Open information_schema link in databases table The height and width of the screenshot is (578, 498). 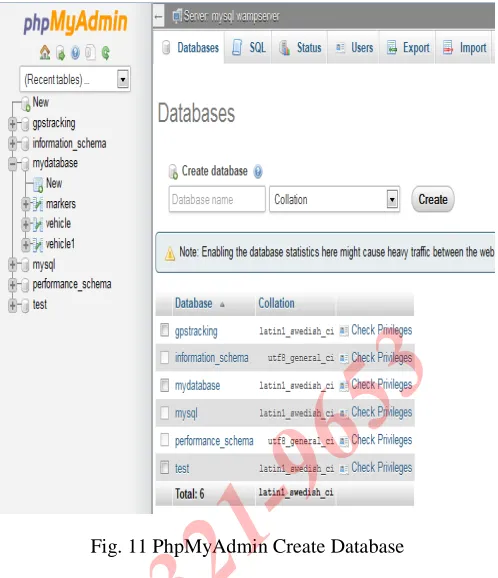212,358
